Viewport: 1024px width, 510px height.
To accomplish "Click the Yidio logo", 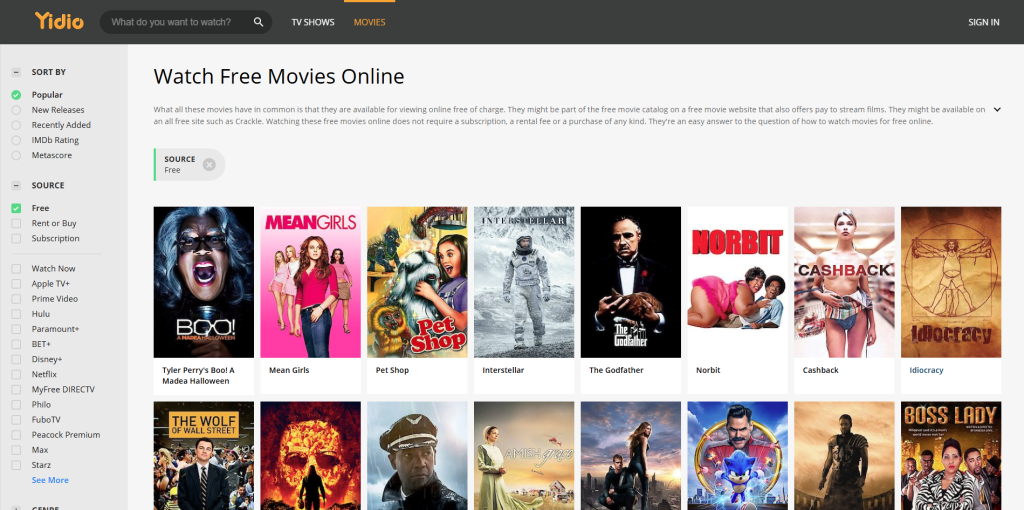I will (x=59, y=21).
